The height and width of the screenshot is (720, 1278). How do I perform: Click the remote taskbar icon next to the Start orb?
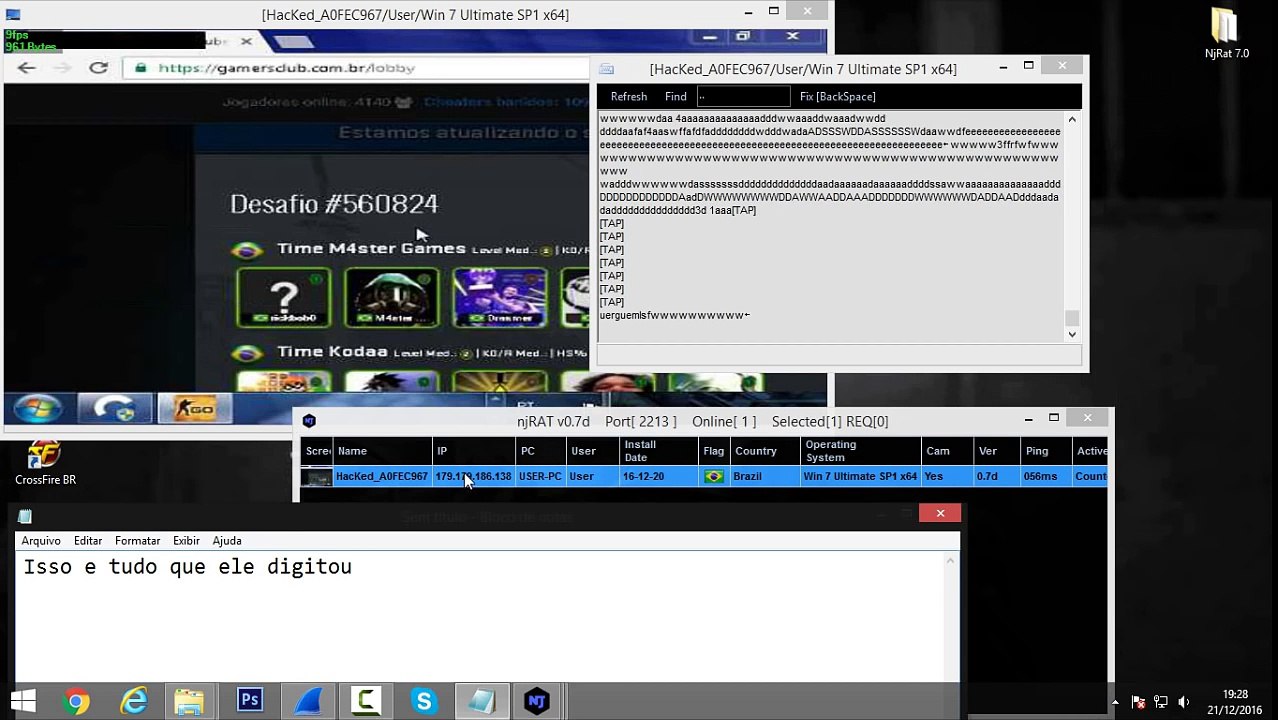114,409
